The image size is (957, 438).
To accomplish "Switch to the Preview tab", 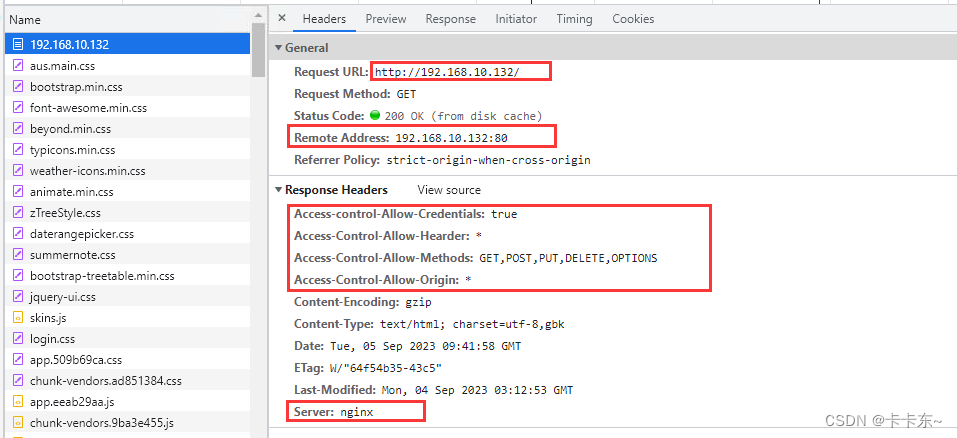I will point(385,19).
